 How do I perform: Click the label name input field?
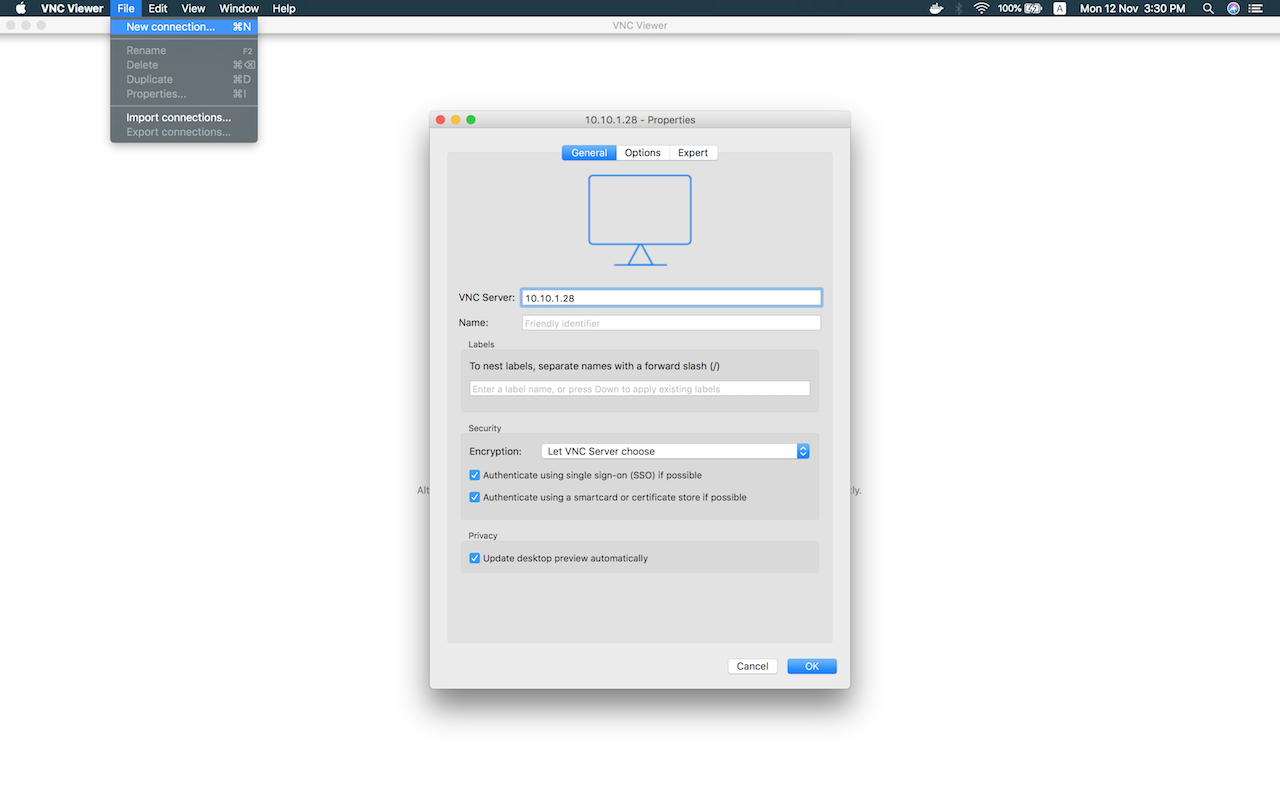coord(640,389)
